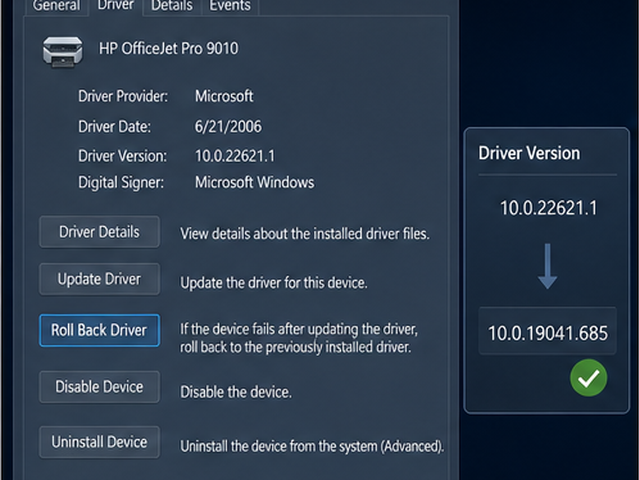Viewport: 639px width, 480px height.
Task: Click the Driver Provider label
Action: point(123,96)
